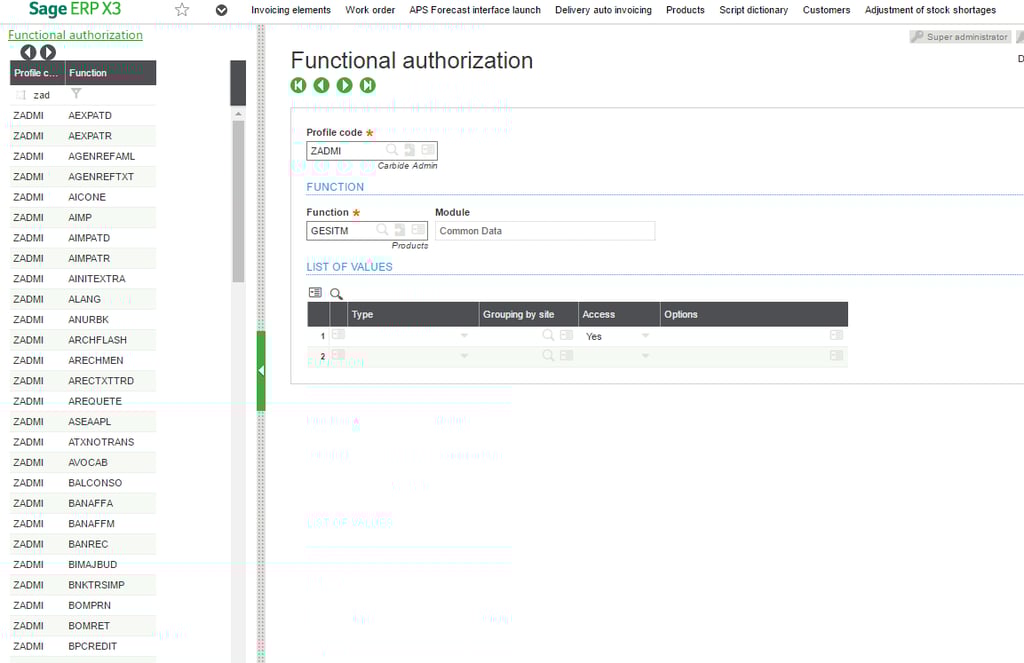Click row 1 Options card icon
The height and width of the screenshot is (663, 1024).
coord(836,335)
